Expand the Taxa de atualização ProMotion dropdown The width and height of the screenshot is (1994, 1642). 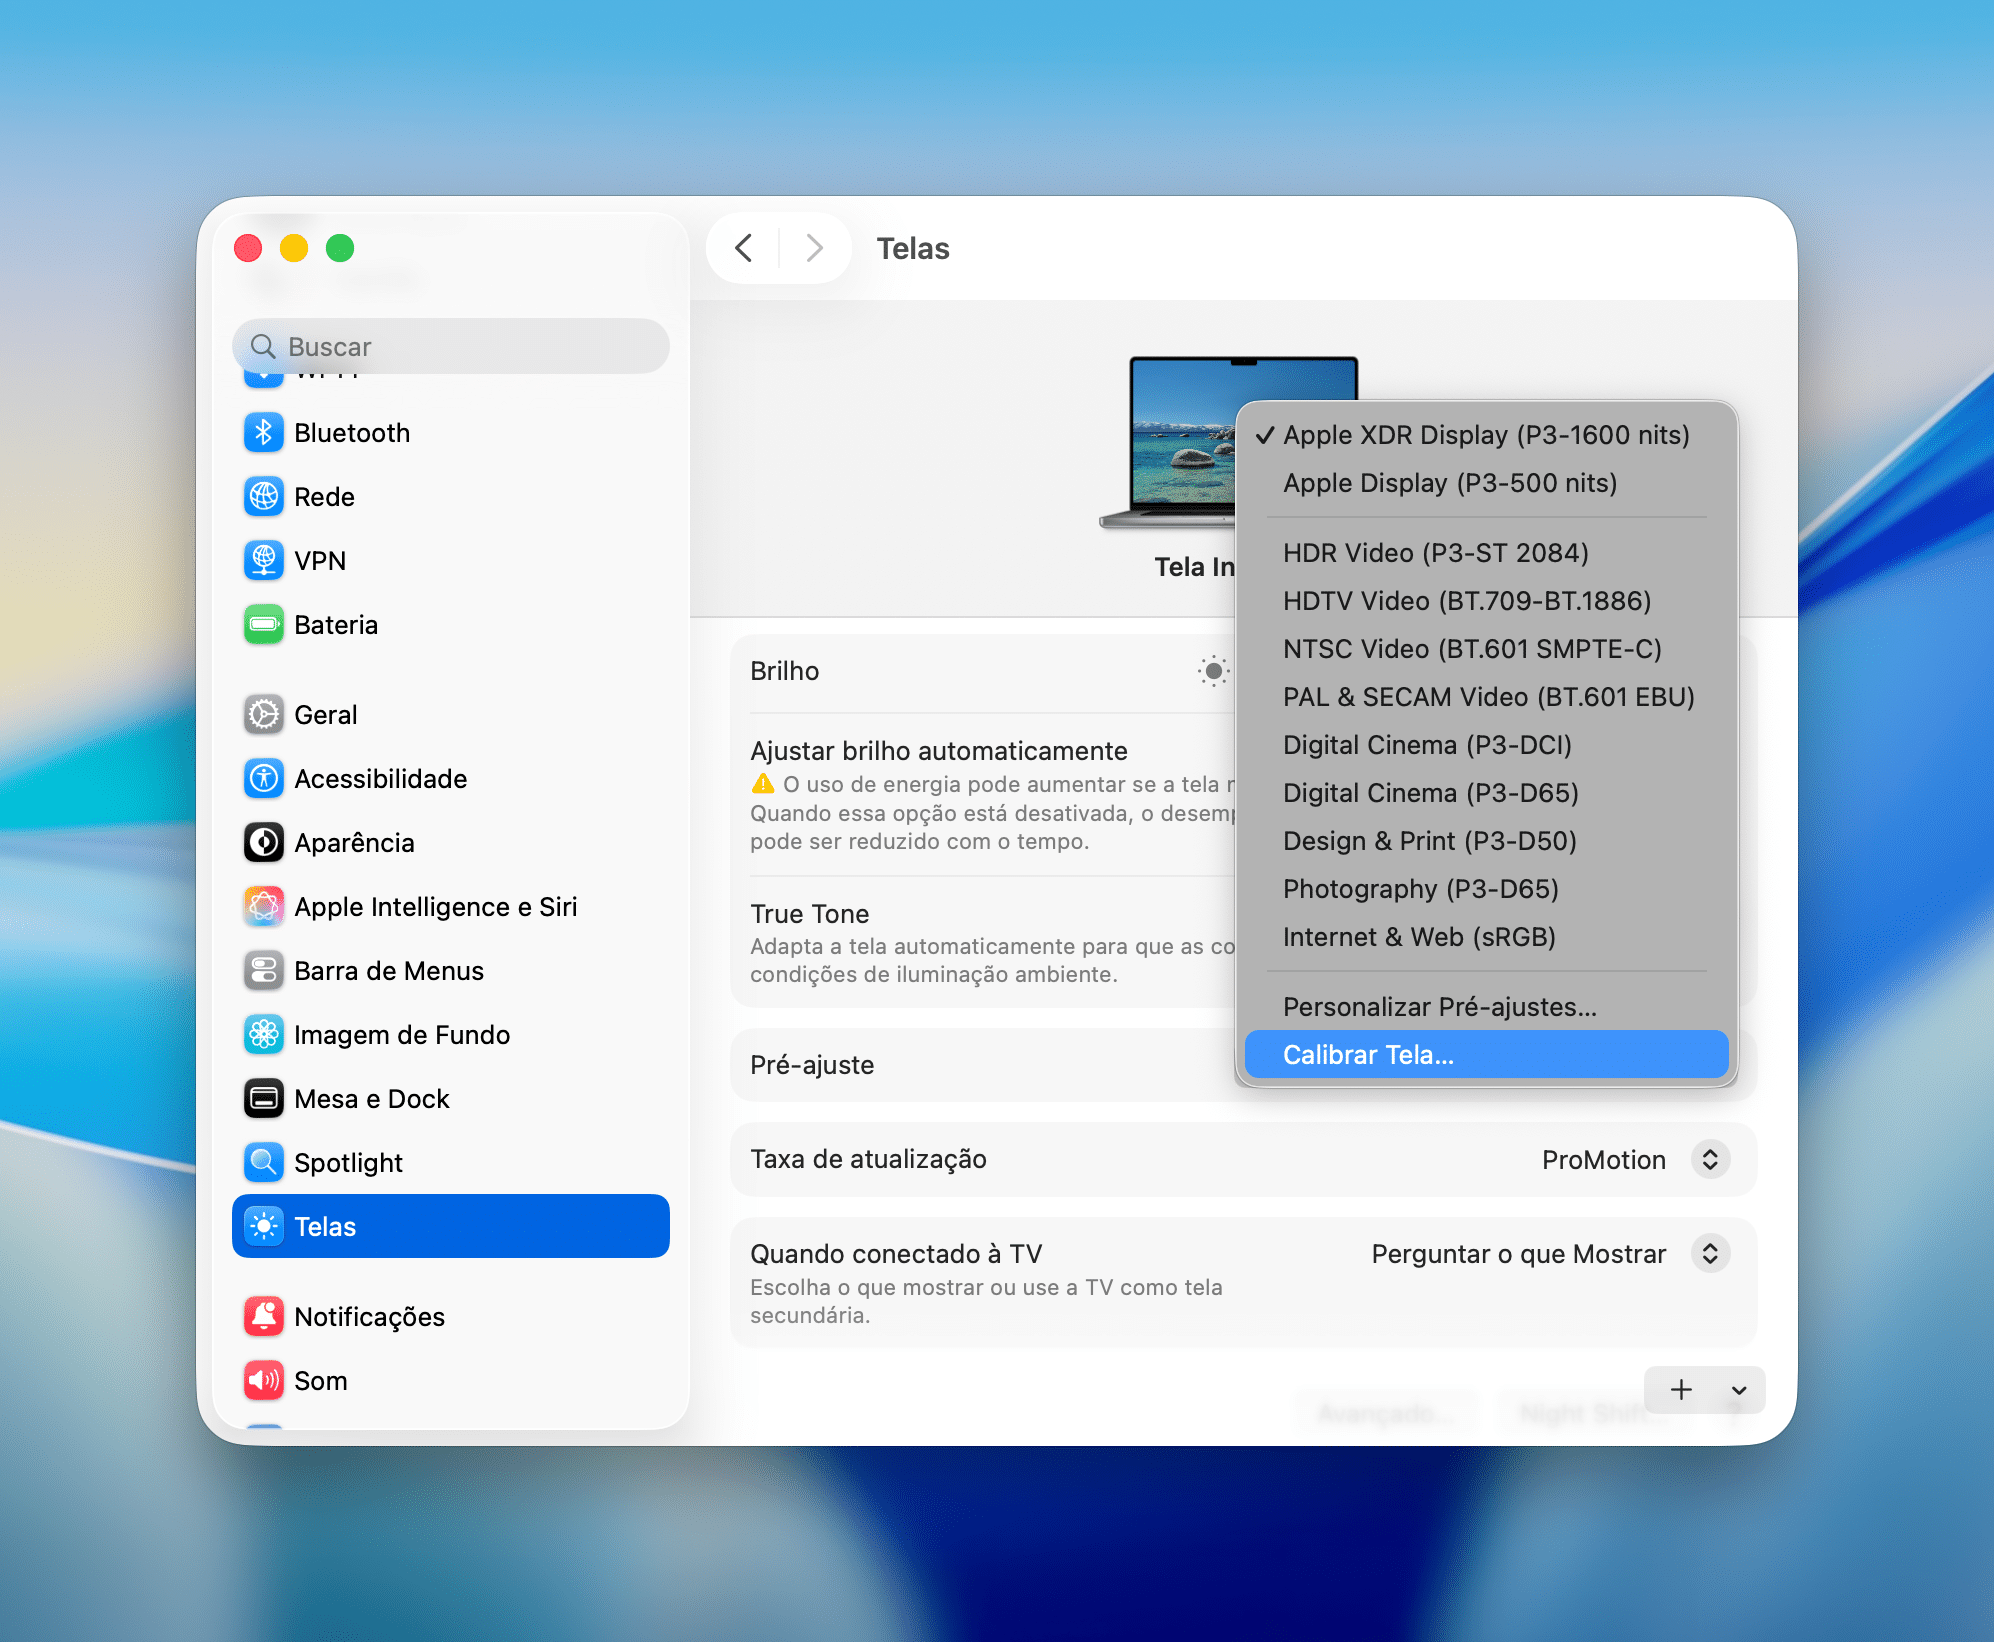pyautogui.click(x=1710, y=1160)
